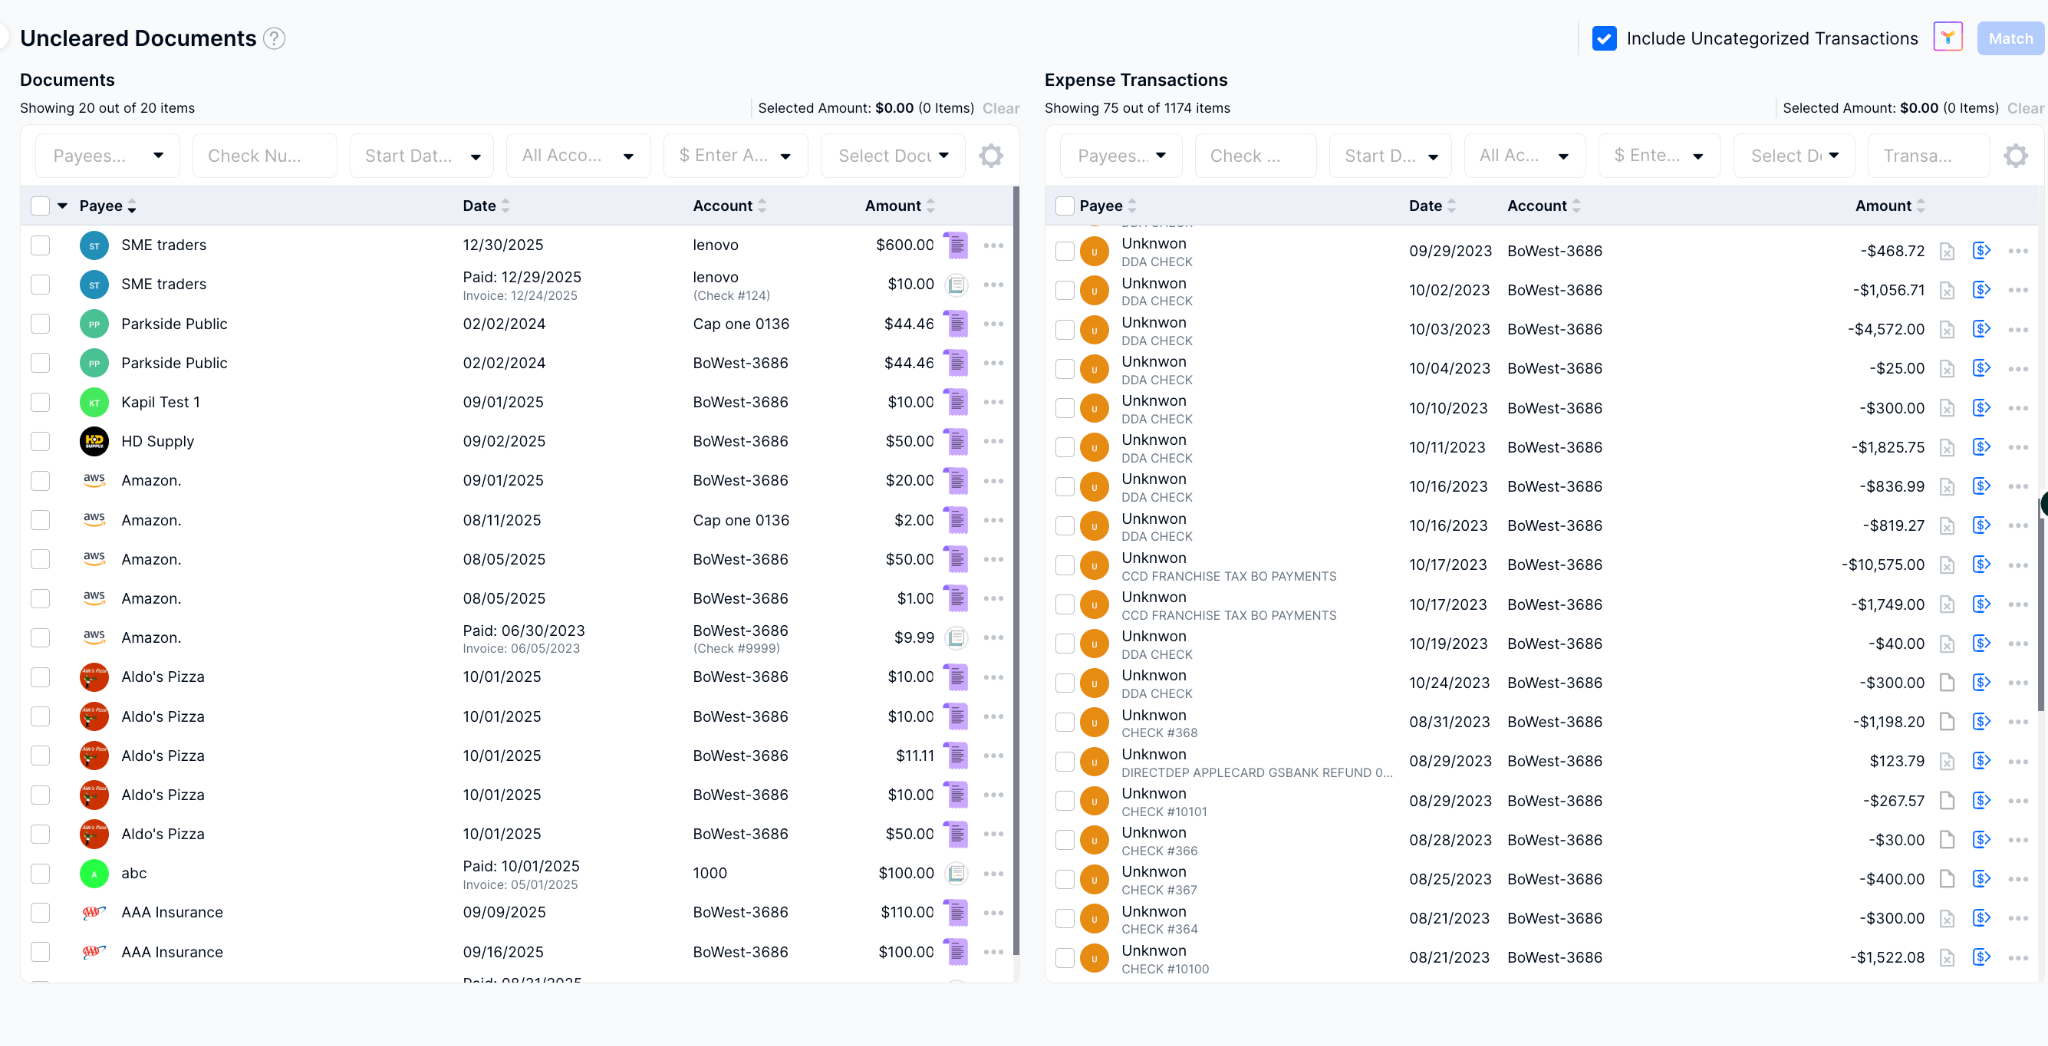This screenshot has width=2048, height=1046.
Task: Click the Match button
Action: pyautogui.click(x=2010, y=38)
